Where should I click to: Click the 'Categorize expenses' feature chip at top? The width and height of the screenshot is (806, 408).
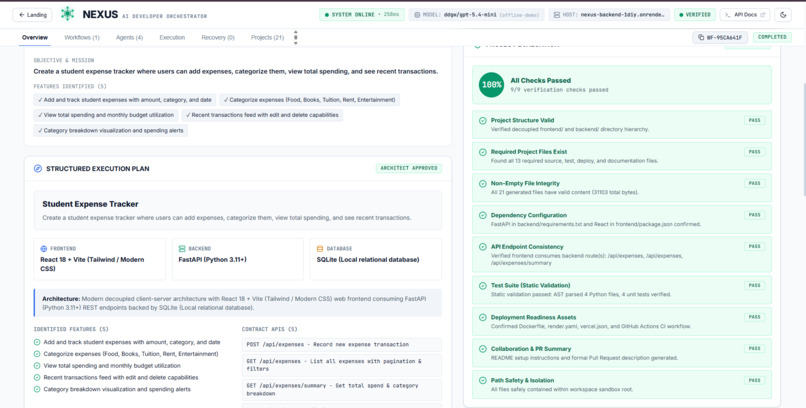(x=309, y=100)
